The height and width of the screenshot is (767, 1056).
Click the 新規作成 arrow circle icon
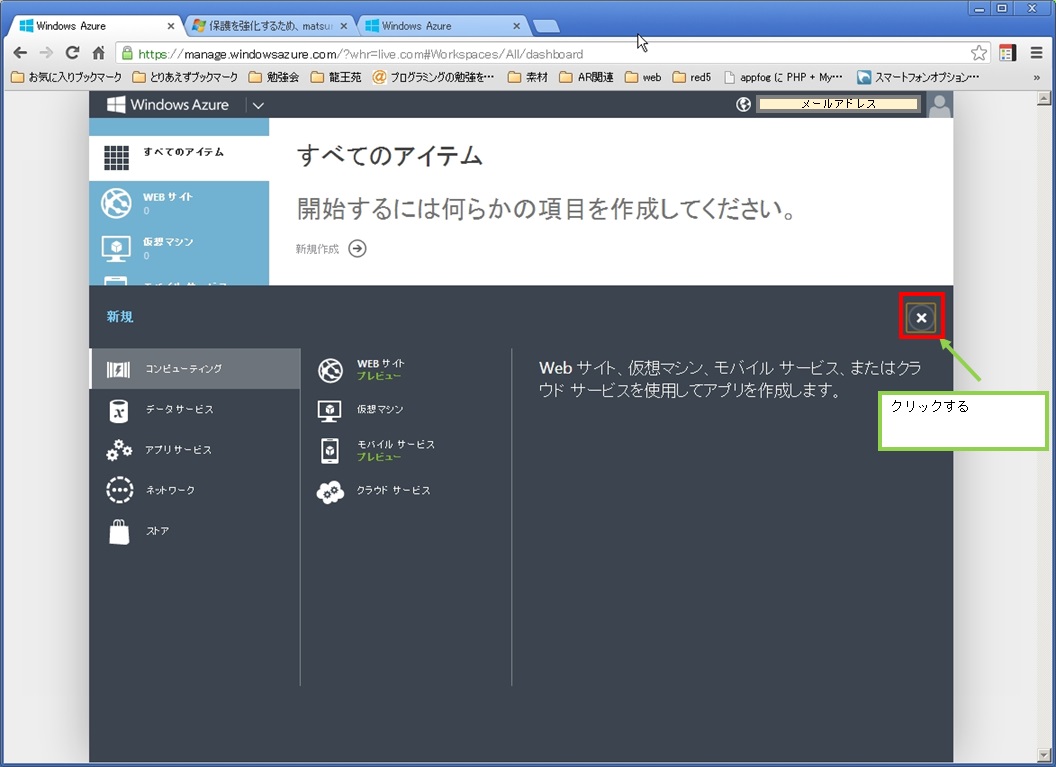pos(358,248)
